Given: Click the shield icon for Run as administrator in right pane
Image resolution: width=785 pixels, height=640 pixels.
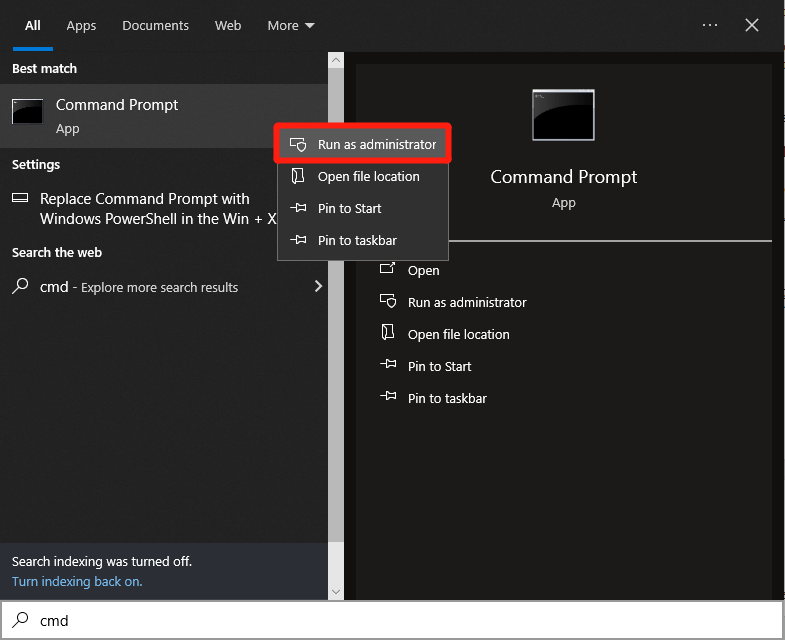Looking at the screenshot, I should tap(389, 302).
